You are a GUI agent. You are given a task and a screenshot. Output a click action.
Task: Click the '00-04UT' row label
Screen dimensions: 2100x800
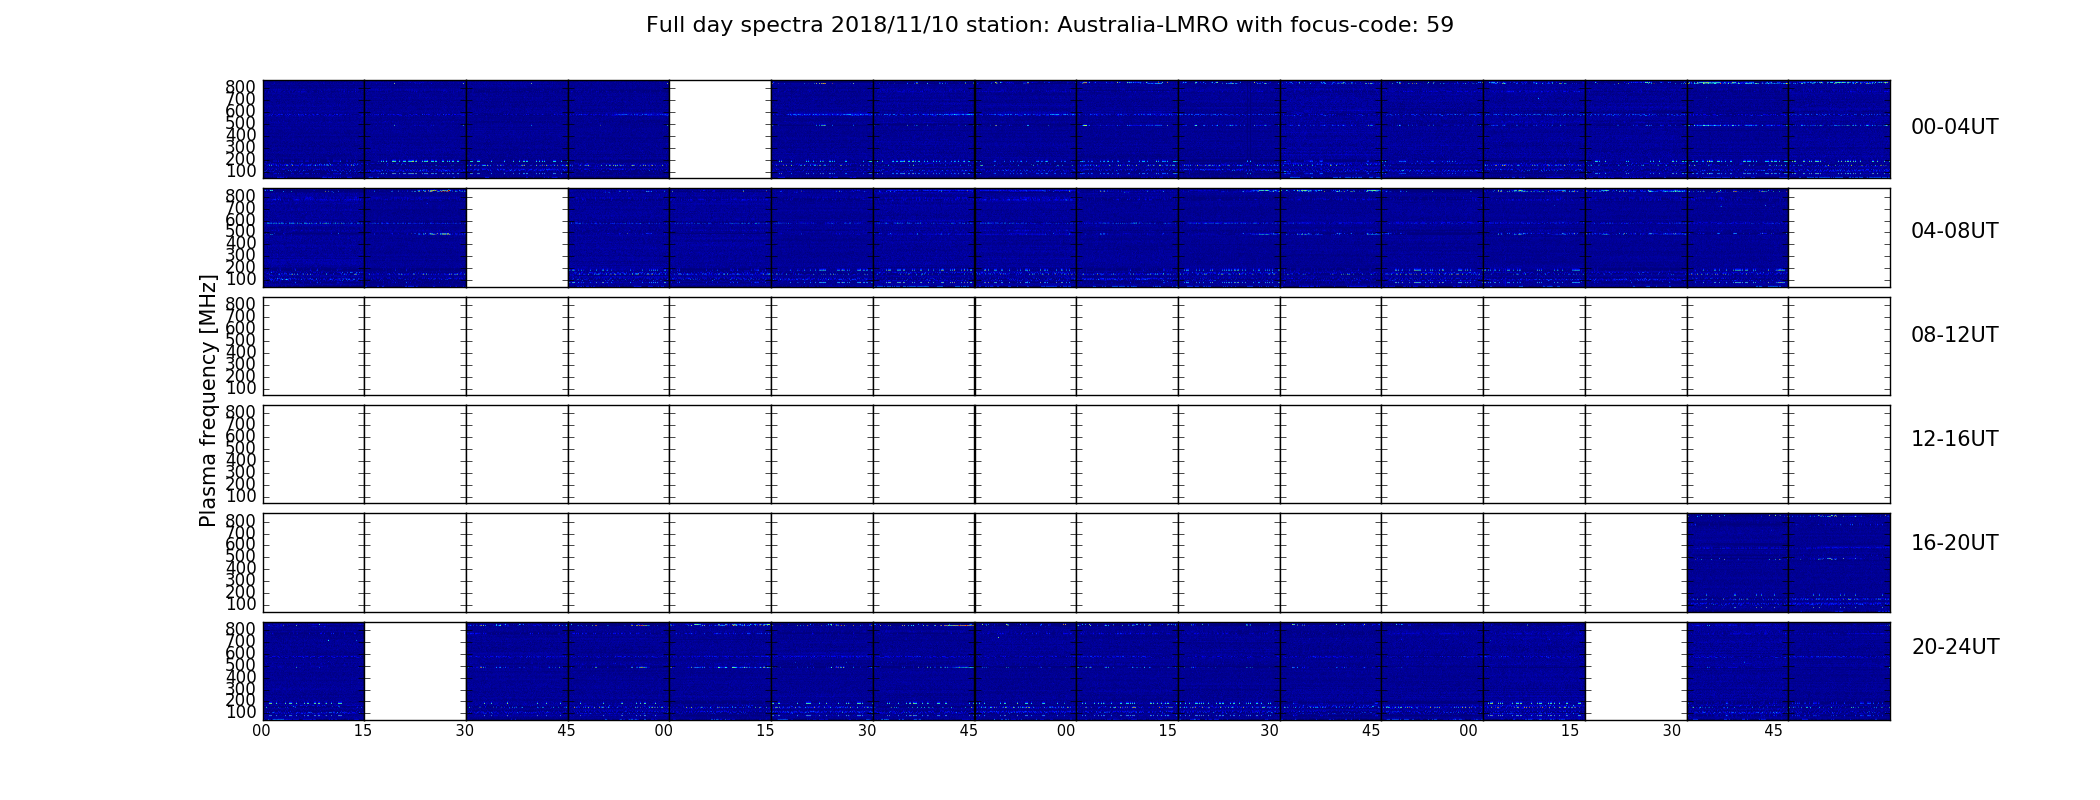[1955, 127]
